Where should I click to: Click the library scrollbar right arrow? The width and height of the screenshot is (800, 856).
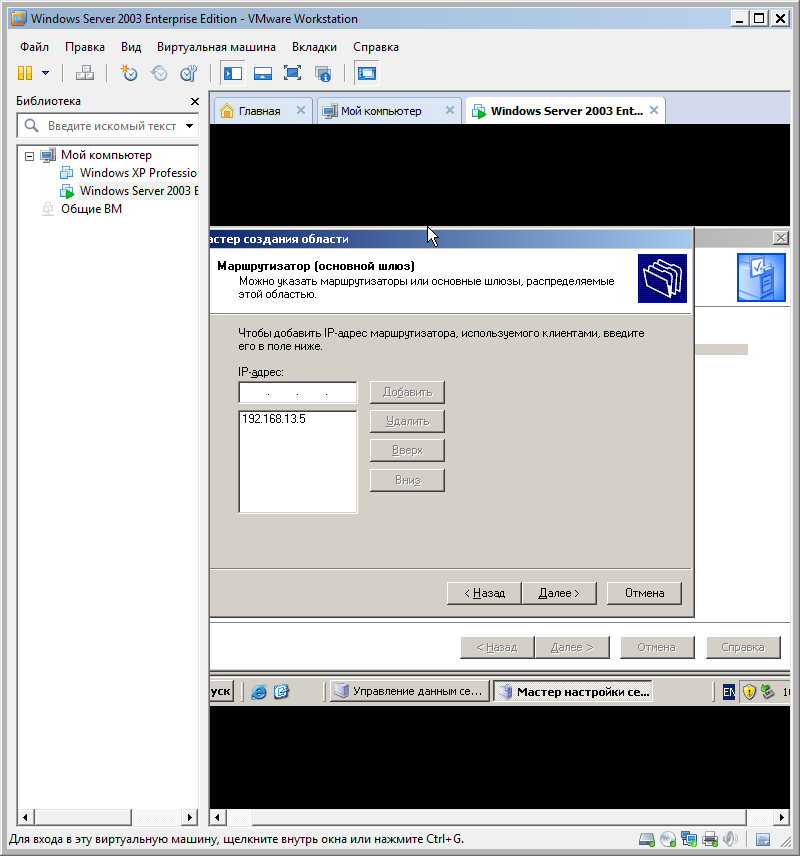189,817
